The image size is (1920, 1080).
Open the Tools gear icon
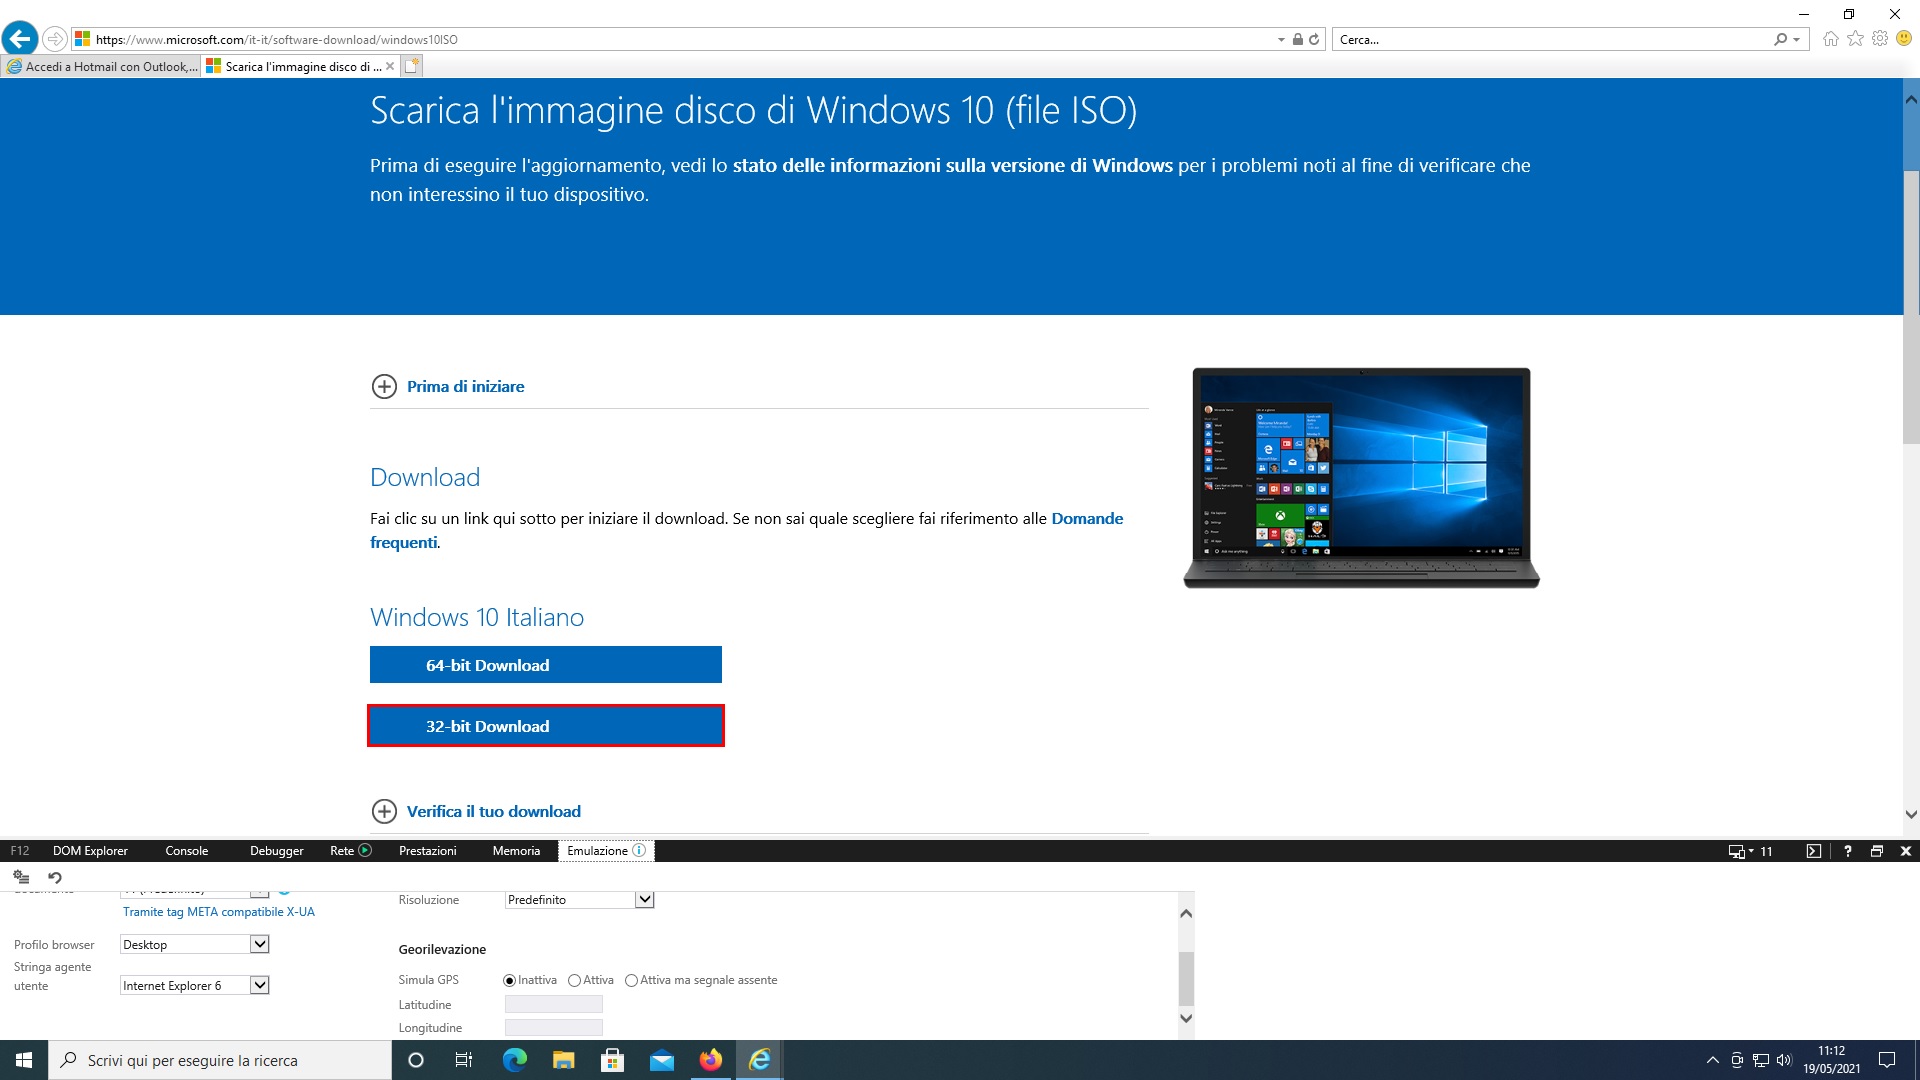[1880, 39]
